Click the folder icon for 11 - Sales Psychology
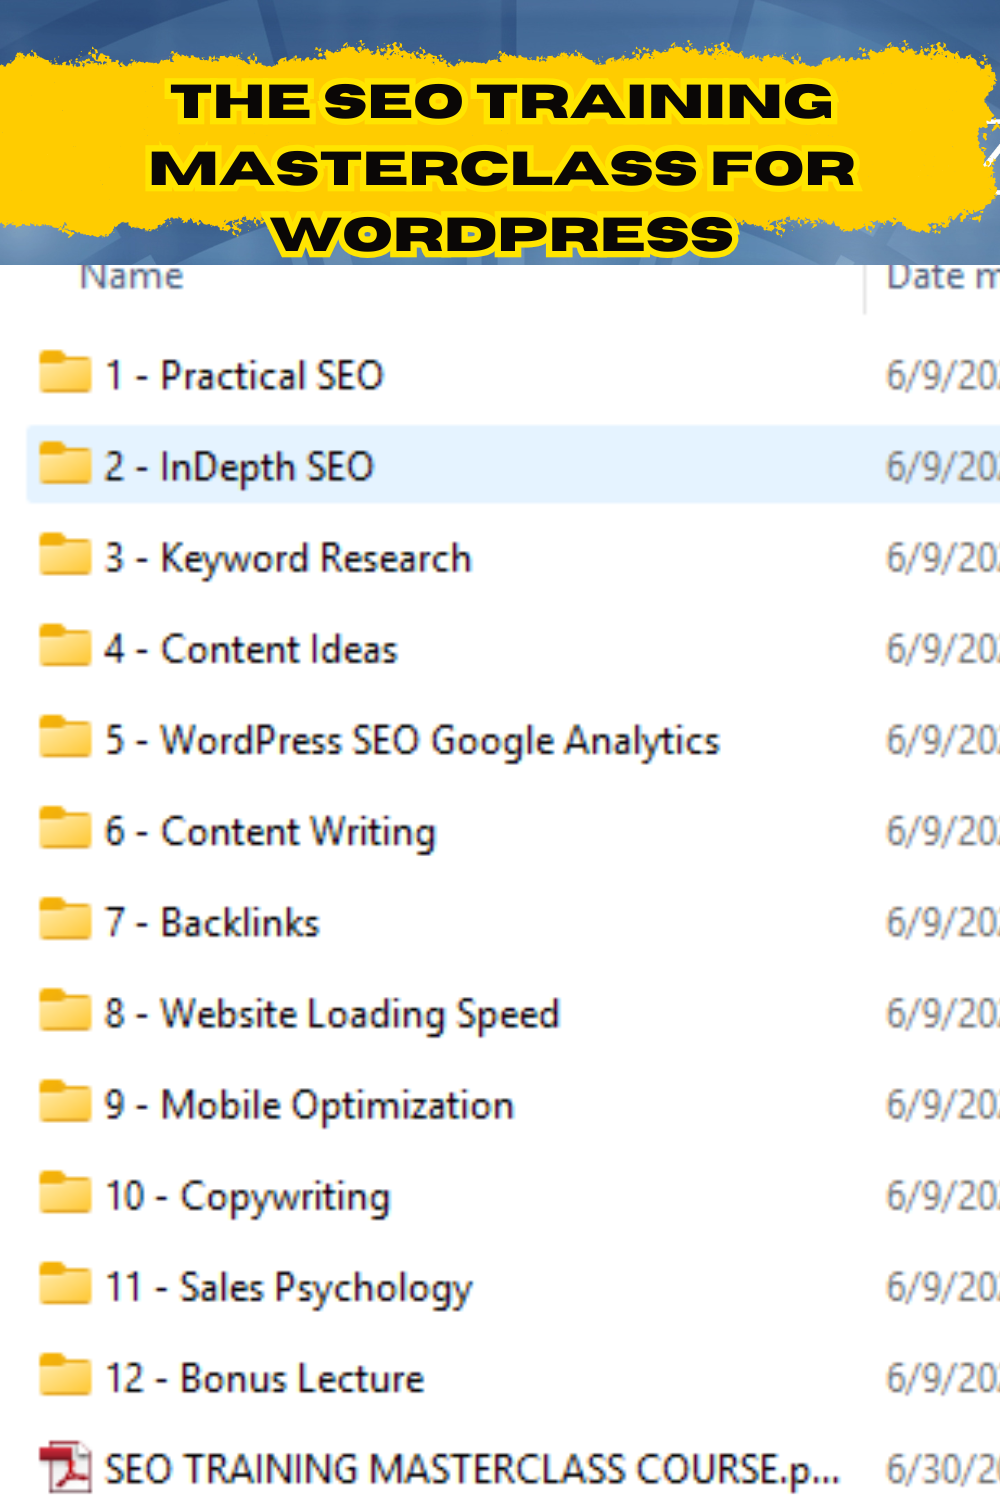Viewport: 1000px width, 1500px height. [x=65, y=1284]
